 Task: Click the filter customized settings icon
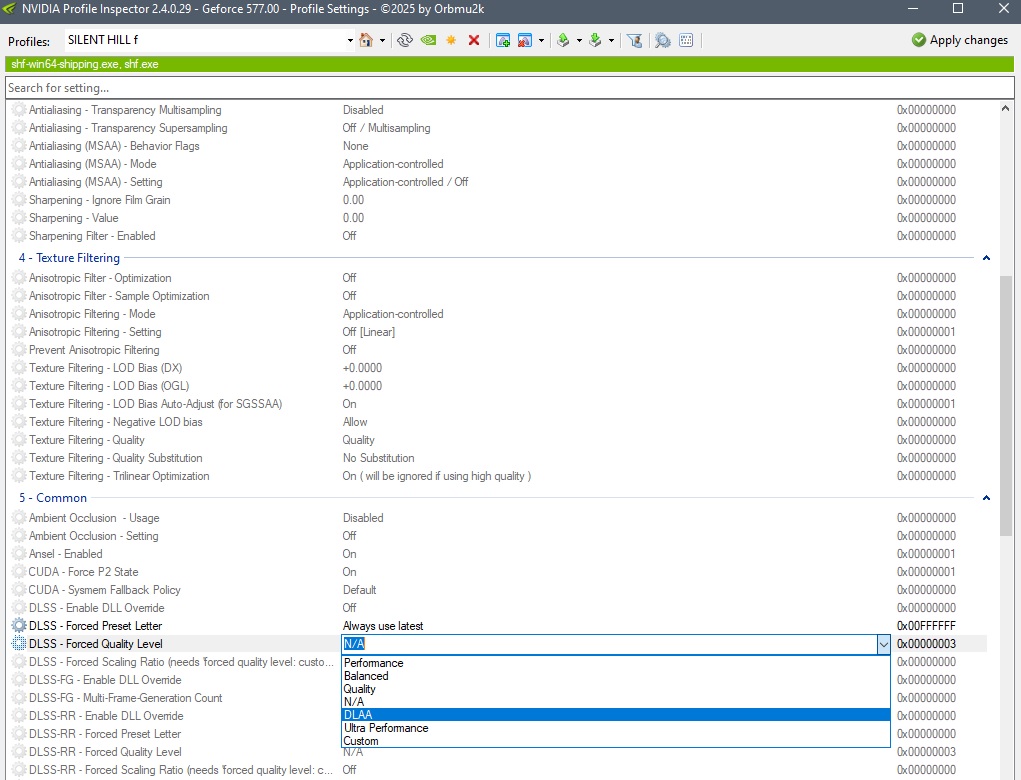click(635, 40)
